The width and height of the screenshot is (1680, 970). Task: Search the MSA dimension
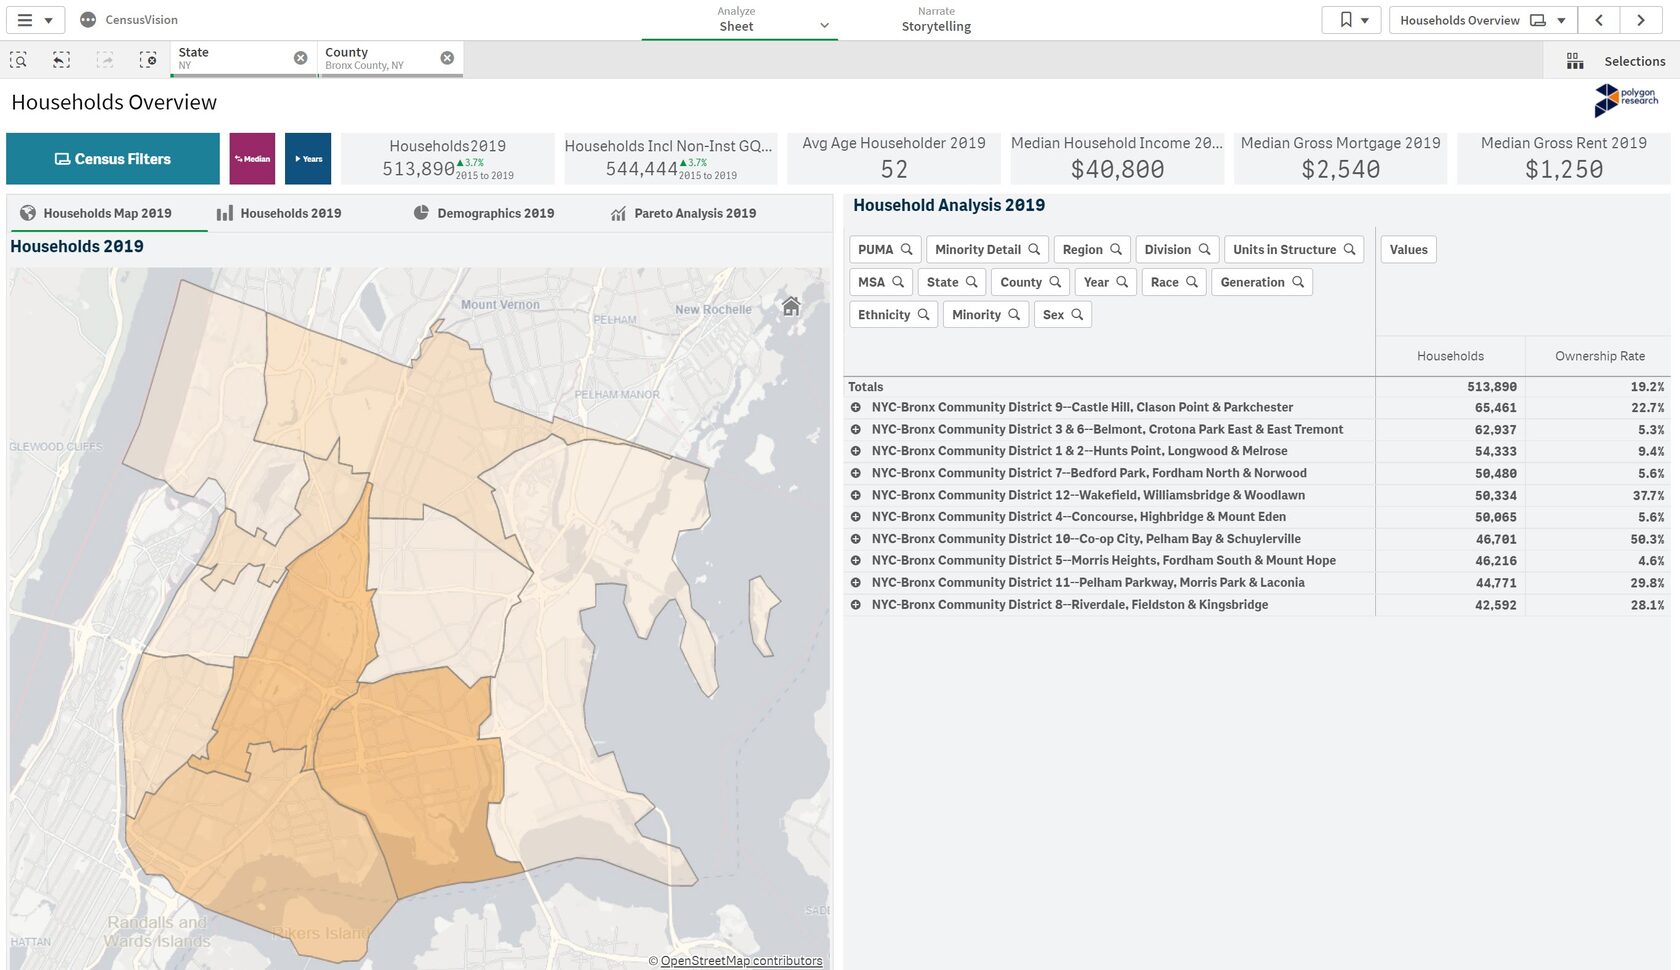pos(881,282)
